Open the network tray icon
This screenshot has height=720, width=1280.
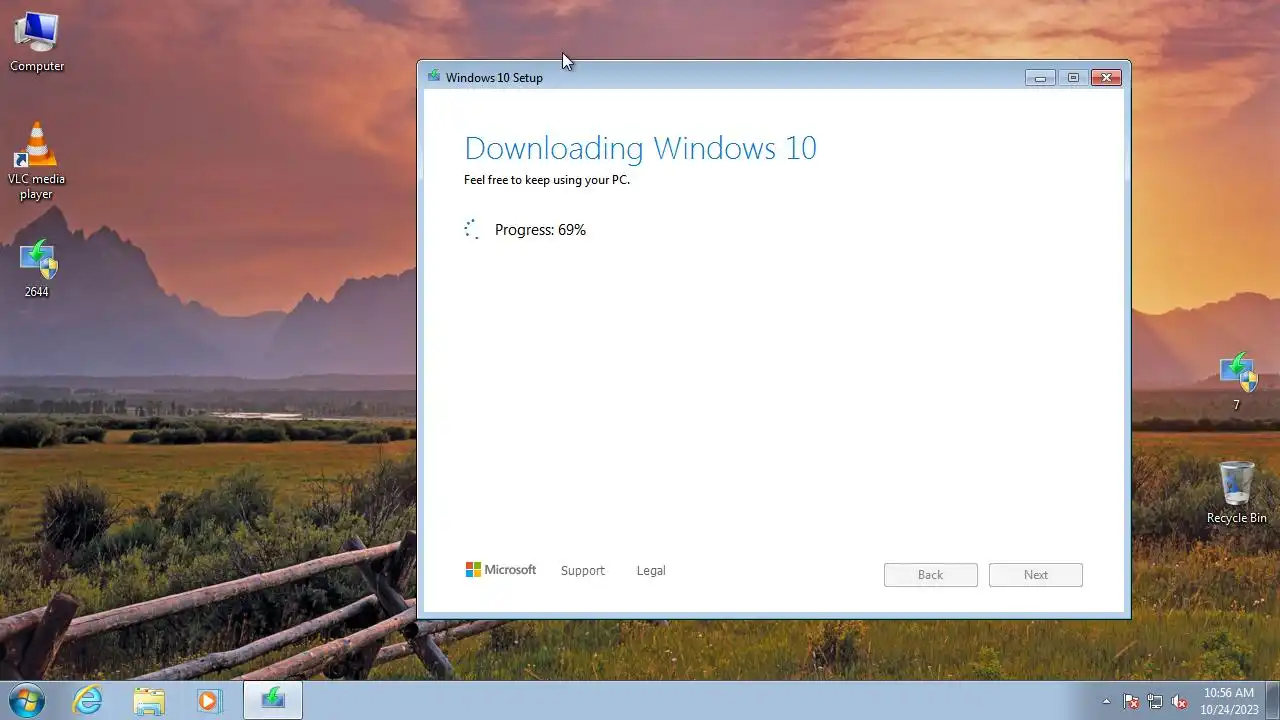click(1155, 701)
